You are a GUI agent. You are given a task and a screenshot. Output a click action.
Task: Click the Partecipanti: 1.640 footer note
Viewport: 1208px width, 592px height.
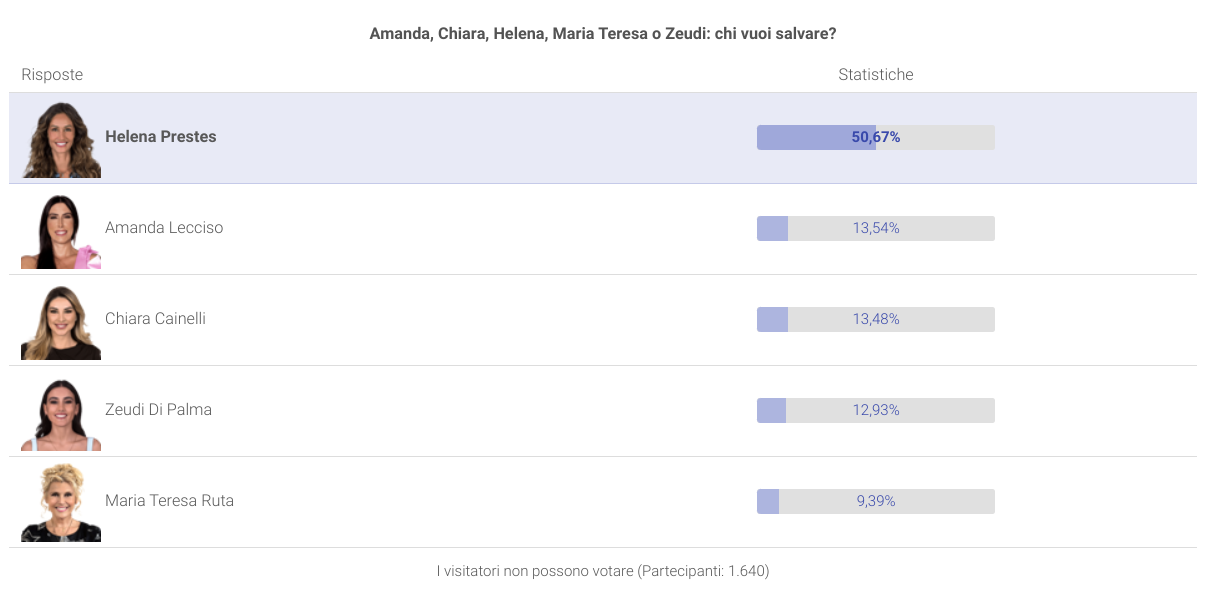click(603, 572)
